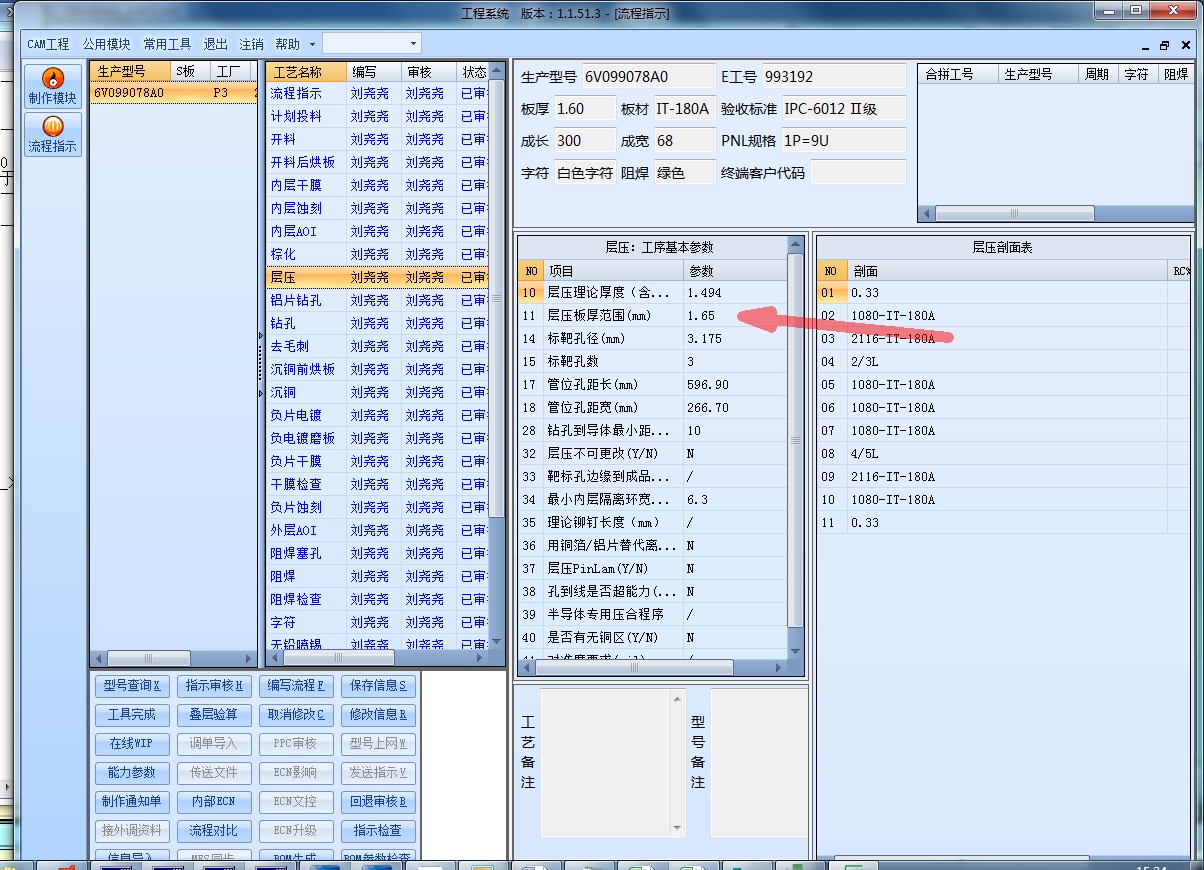Select the 流程指示 row in process list
1204x870 pixels.
[377, 93]
